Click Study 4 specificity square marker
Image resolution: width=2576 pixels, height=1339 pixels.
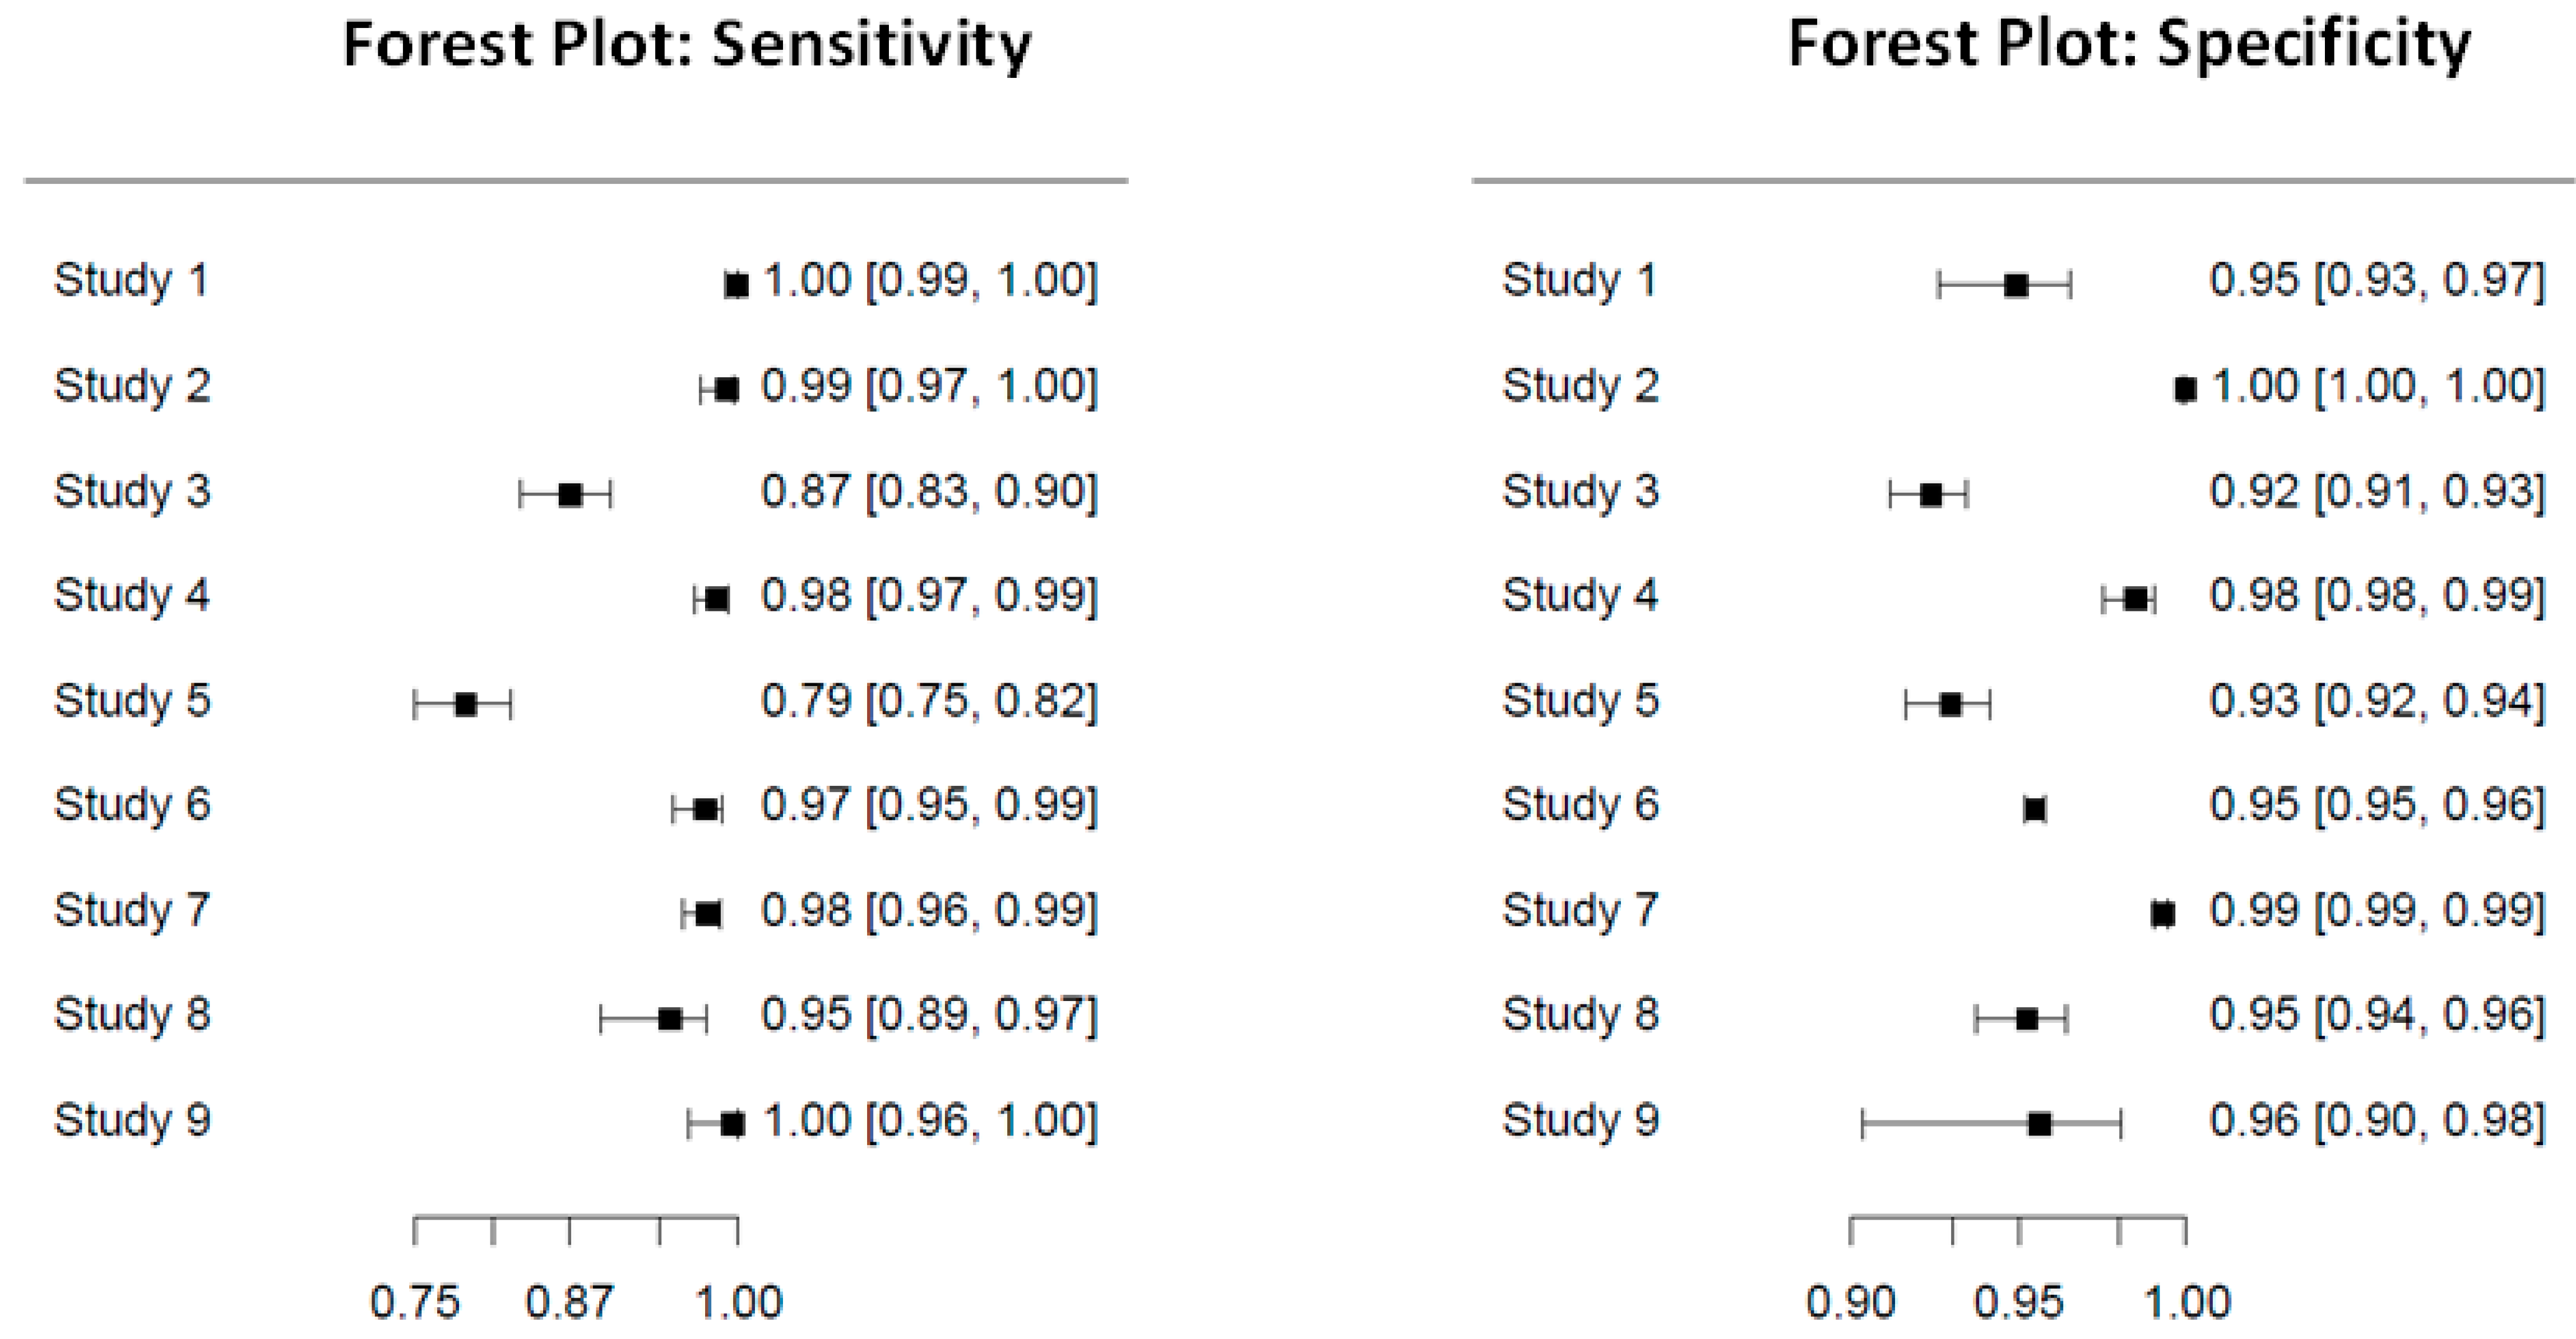(x=2135, y=599)
